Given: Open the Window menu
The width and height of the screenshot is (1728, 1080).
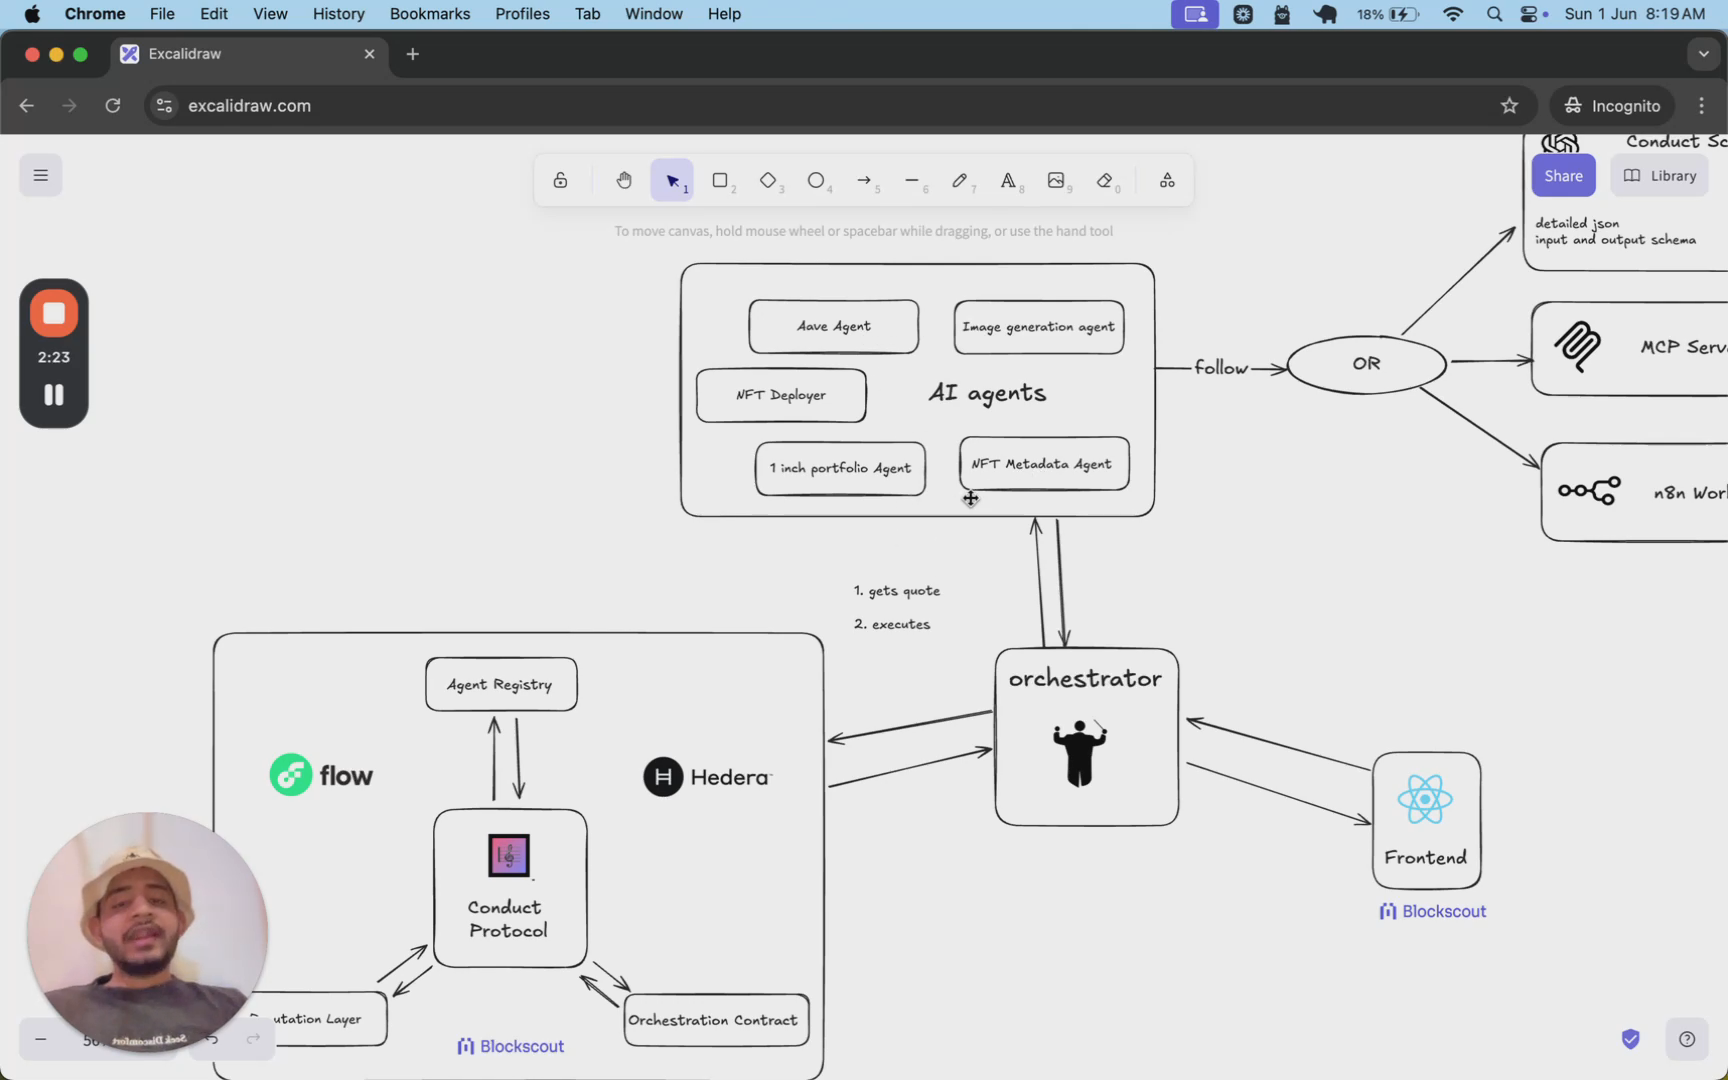Looking at the screenshot, I should tap(654, 14).
